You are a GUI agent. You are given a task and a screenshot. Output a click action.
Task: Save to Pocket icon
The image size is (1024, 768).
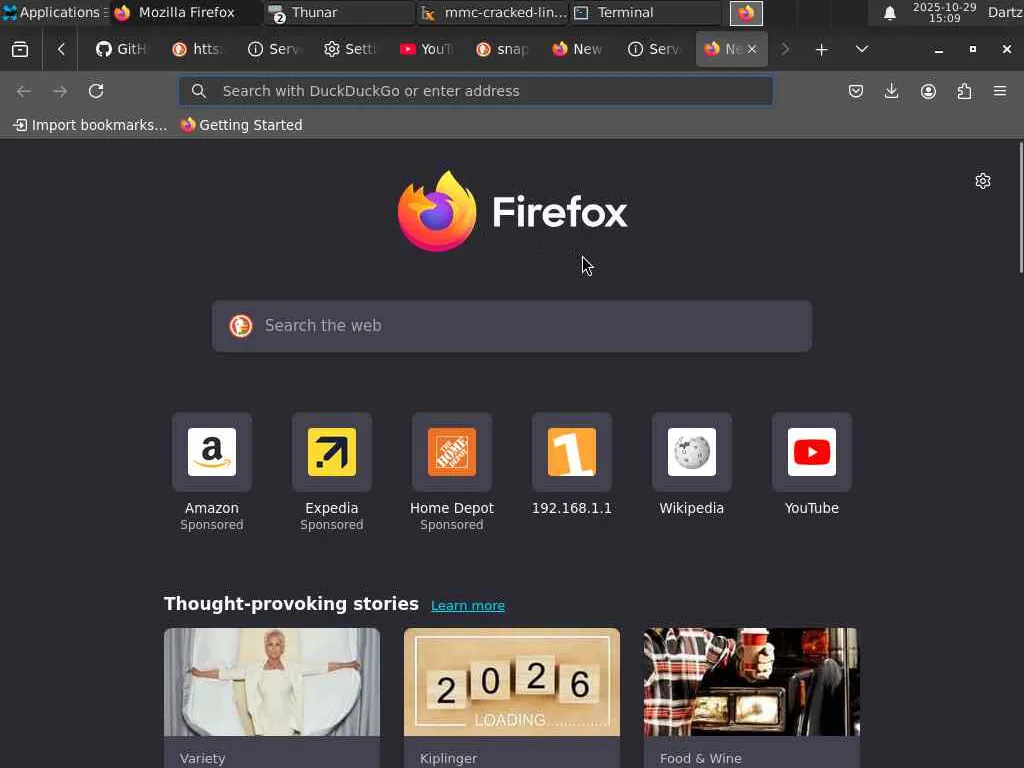tap(856, 91)
